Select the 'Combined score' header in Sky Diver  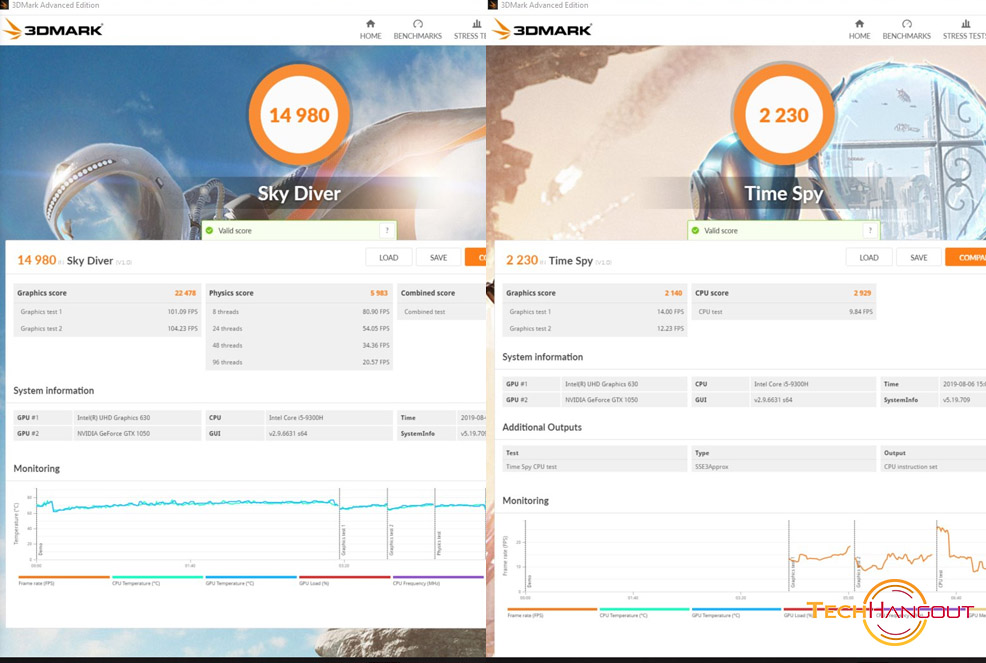(x=441, y=292)
